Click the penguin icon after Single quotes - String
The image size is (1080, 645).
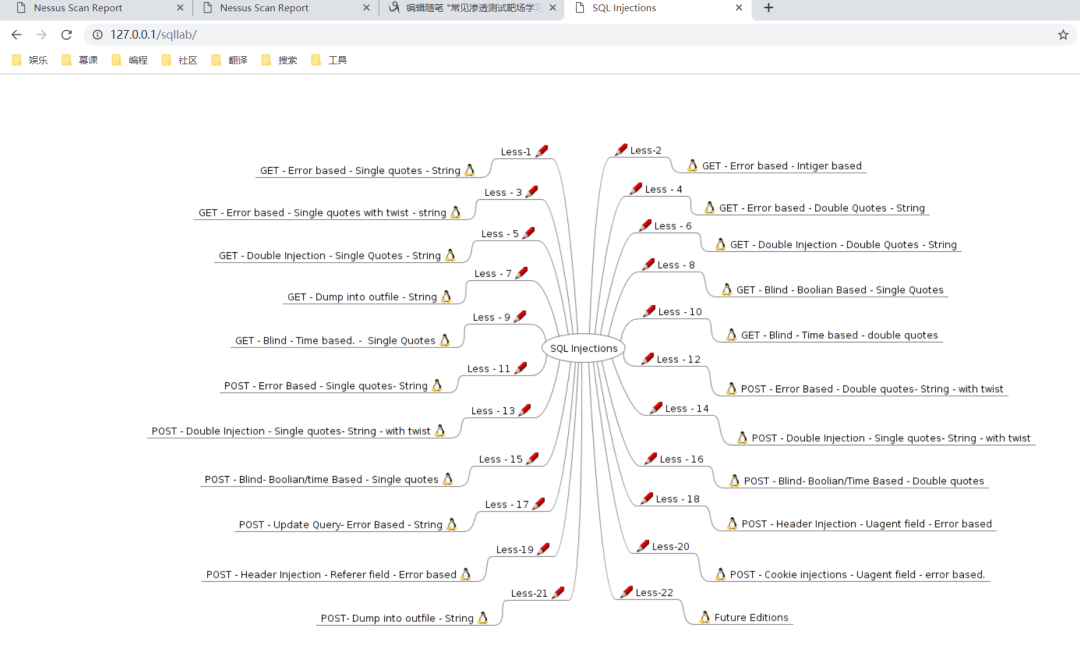pyautogui.click(x=470, y=170)
